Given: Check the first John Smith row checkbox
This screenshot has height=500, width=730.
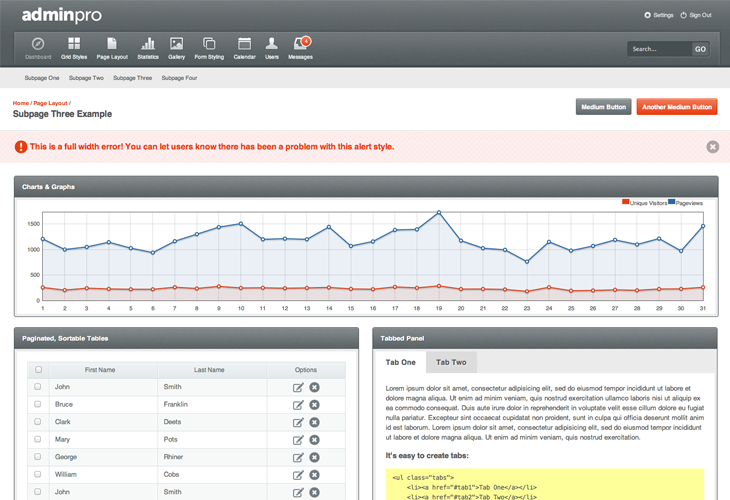Looking at the screenshot, I should click(x=38, y=387).
